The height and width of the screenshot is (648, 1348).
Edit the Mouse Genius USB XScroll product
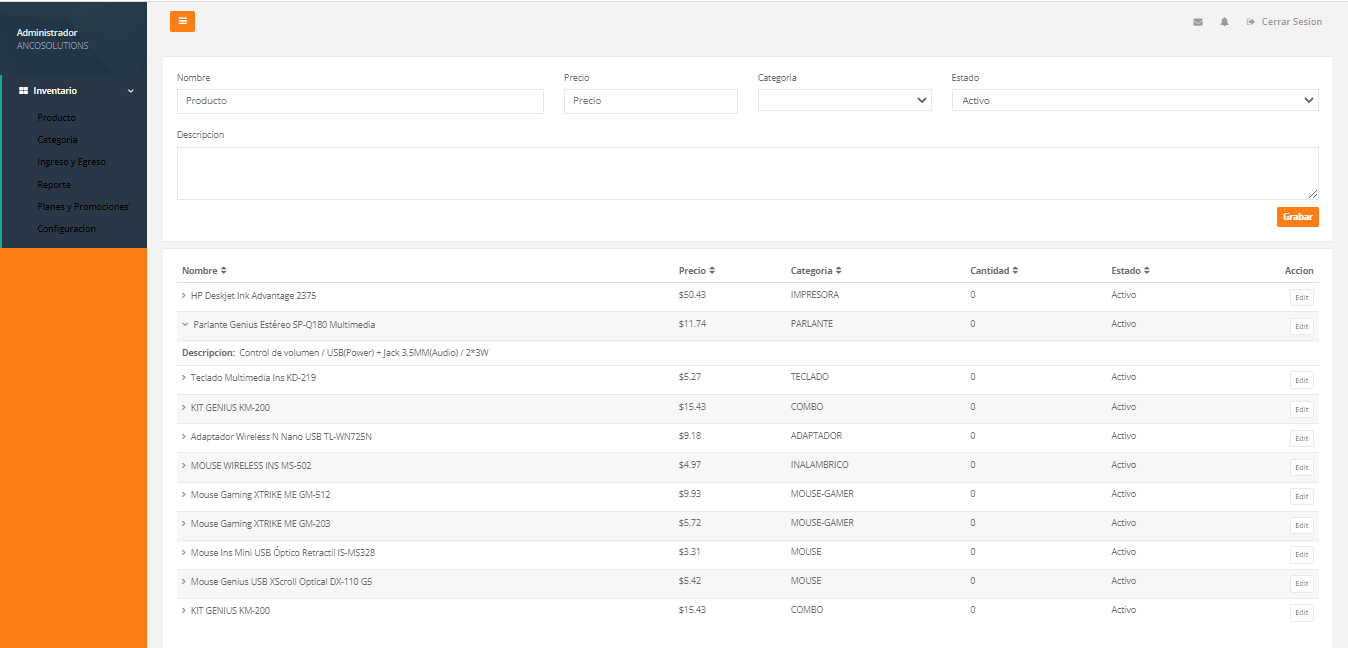click(1301, 583)
